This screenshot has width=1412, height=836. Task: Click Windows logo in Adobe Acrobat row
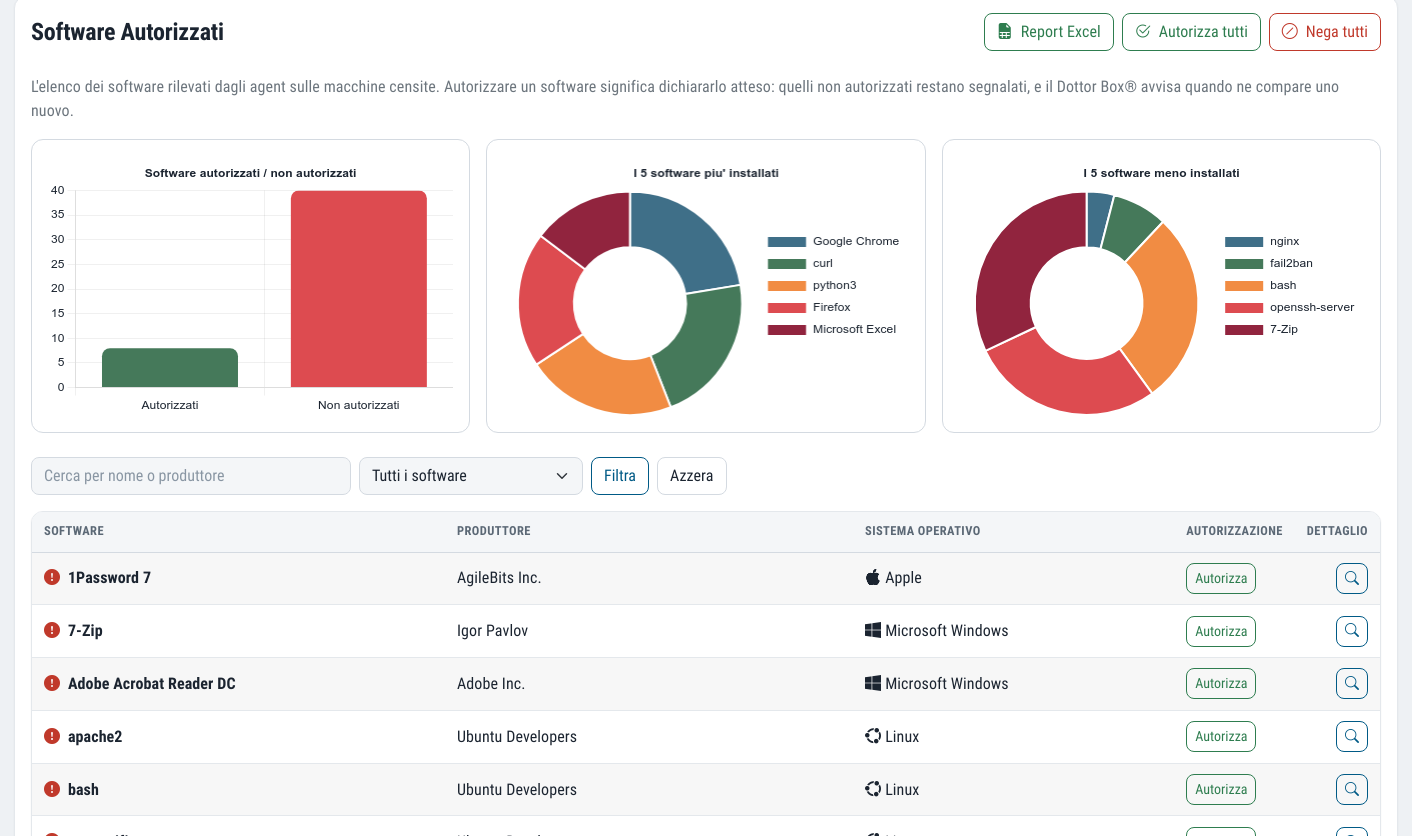[x=873, y=684]
